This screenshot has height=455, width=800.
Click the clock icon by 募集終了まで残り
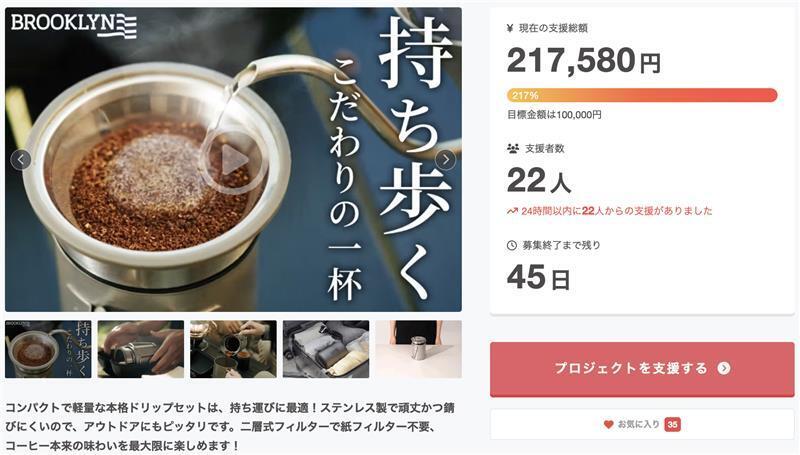512,245
